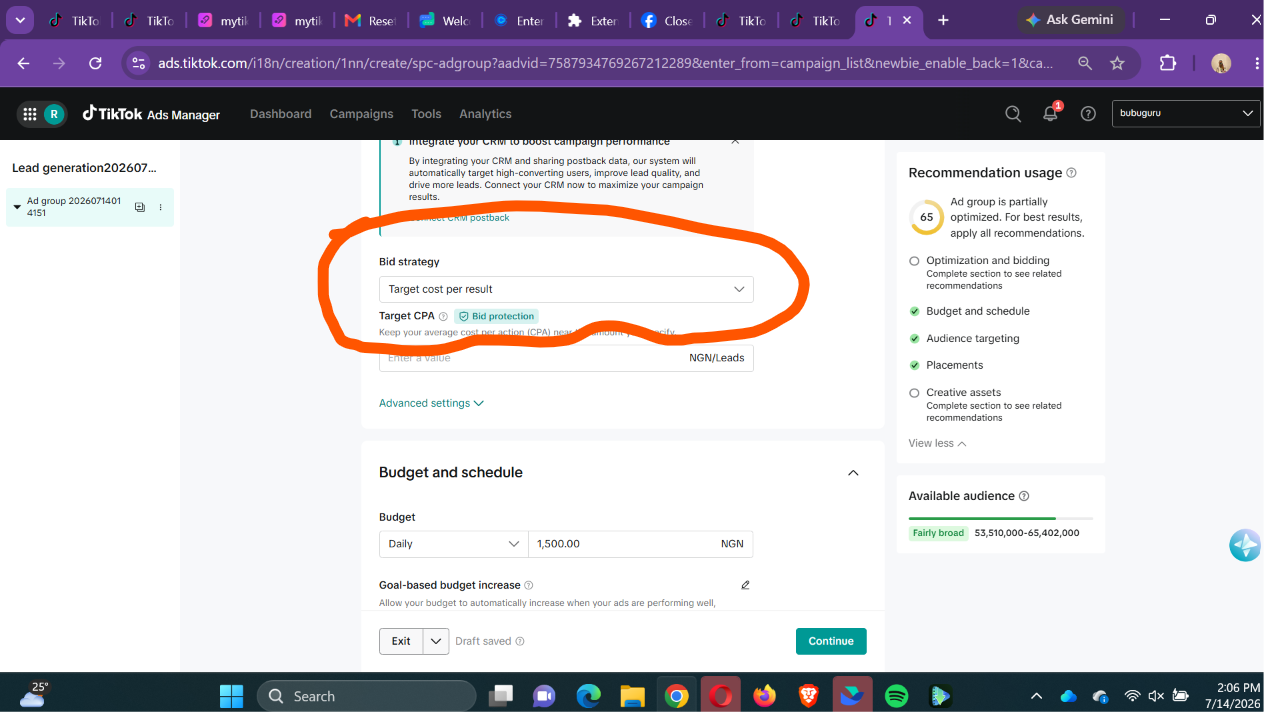The width and height of the screenshot is (1264, 712).
Task: Open Firefox from the taskbar
Action: 765,696
